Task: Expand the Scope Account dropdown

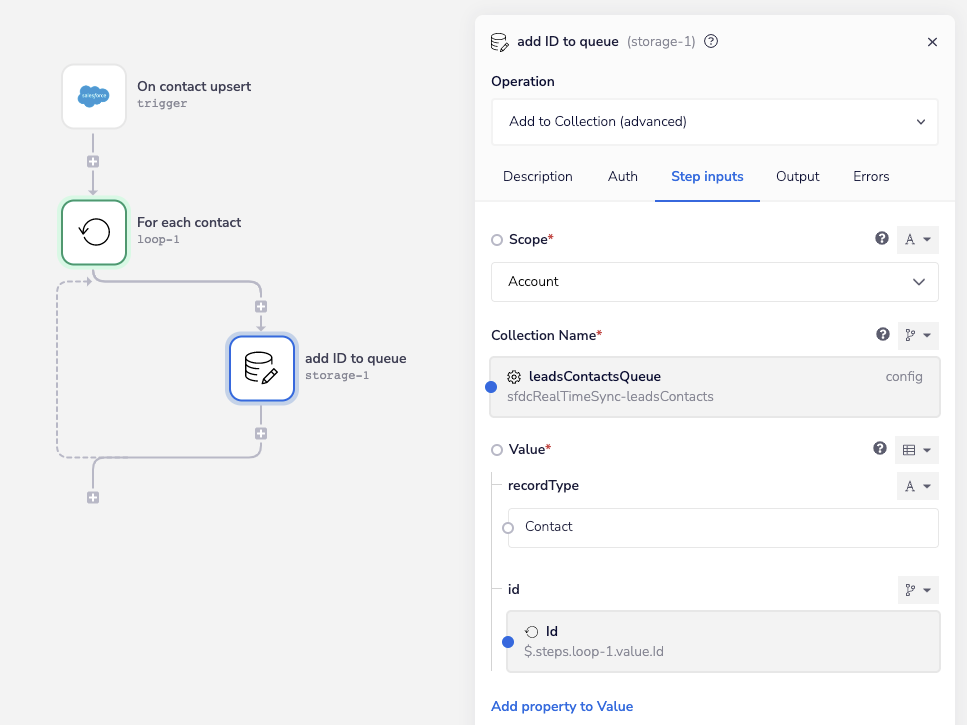Action: click(x=714, y=282)
